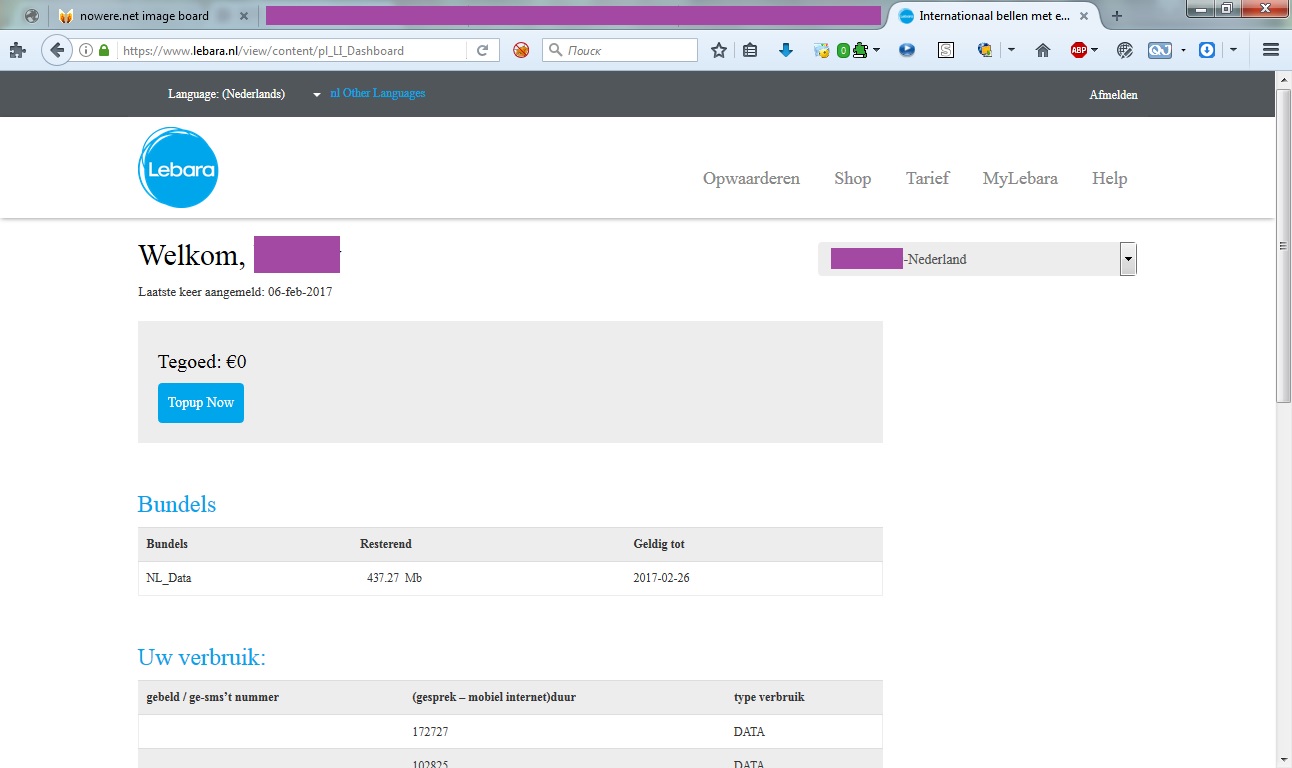Click the green figure extension icon

pyautogui.click(x=859, y=50)
